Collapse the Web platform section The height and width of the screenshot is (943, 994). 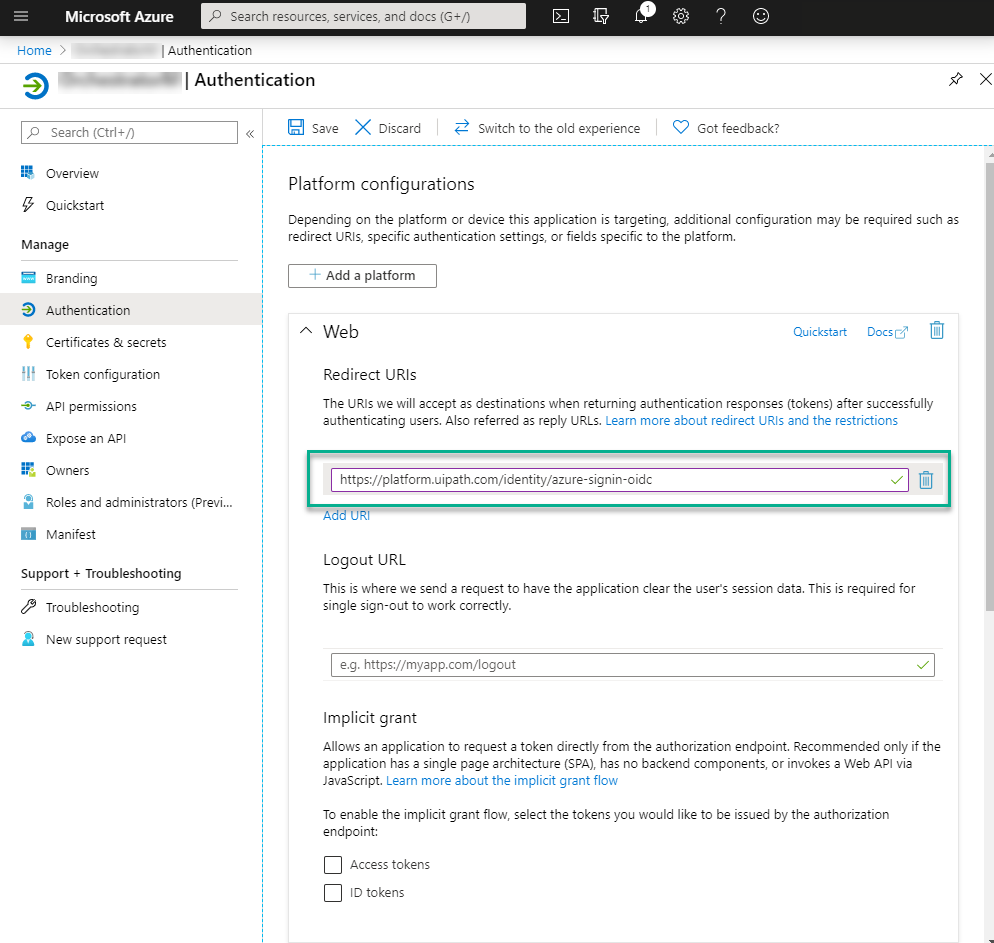pos(306,331)
